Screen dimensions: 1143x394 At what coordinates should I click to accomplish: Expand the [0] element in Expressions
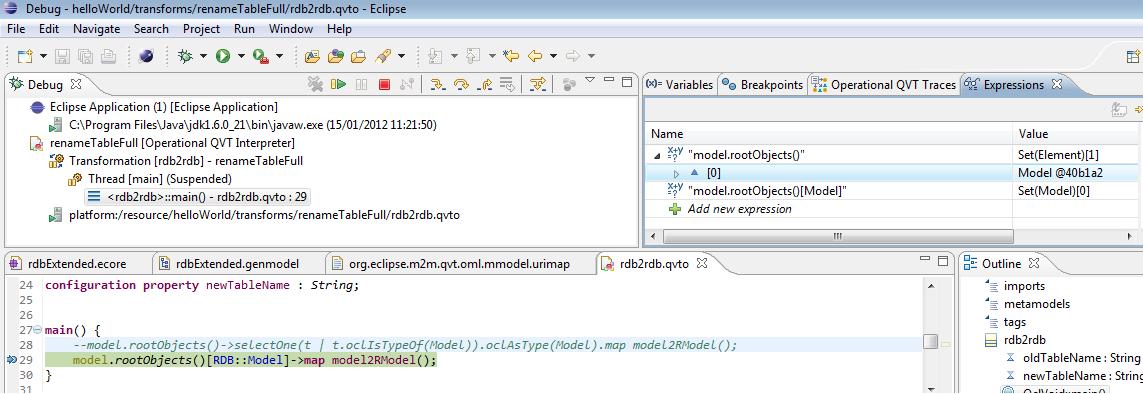coord(676,173)
